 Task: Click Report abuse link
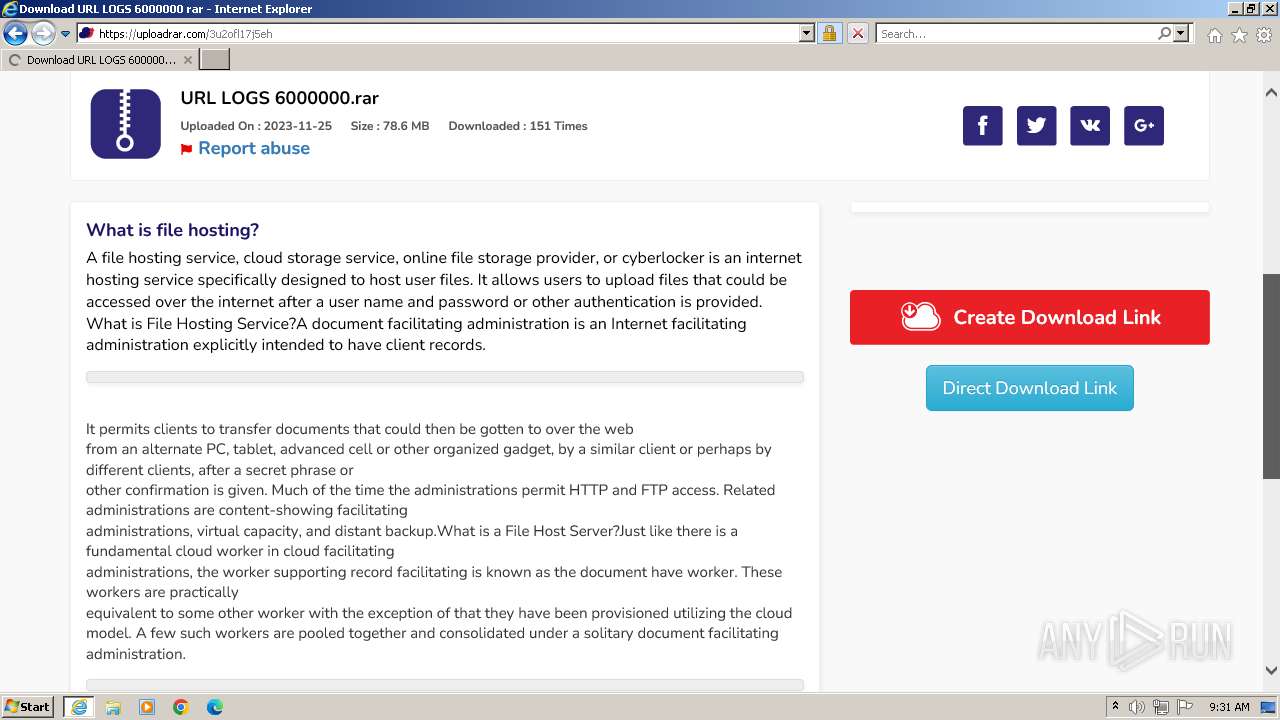[x=254, y=148]
